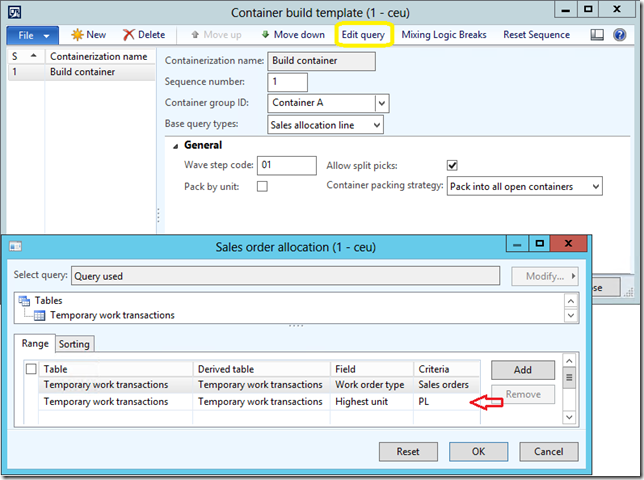The image size is (644, 480).
Task: Expand the Container packing strategy dropdown
Action: tap(595, 186)
